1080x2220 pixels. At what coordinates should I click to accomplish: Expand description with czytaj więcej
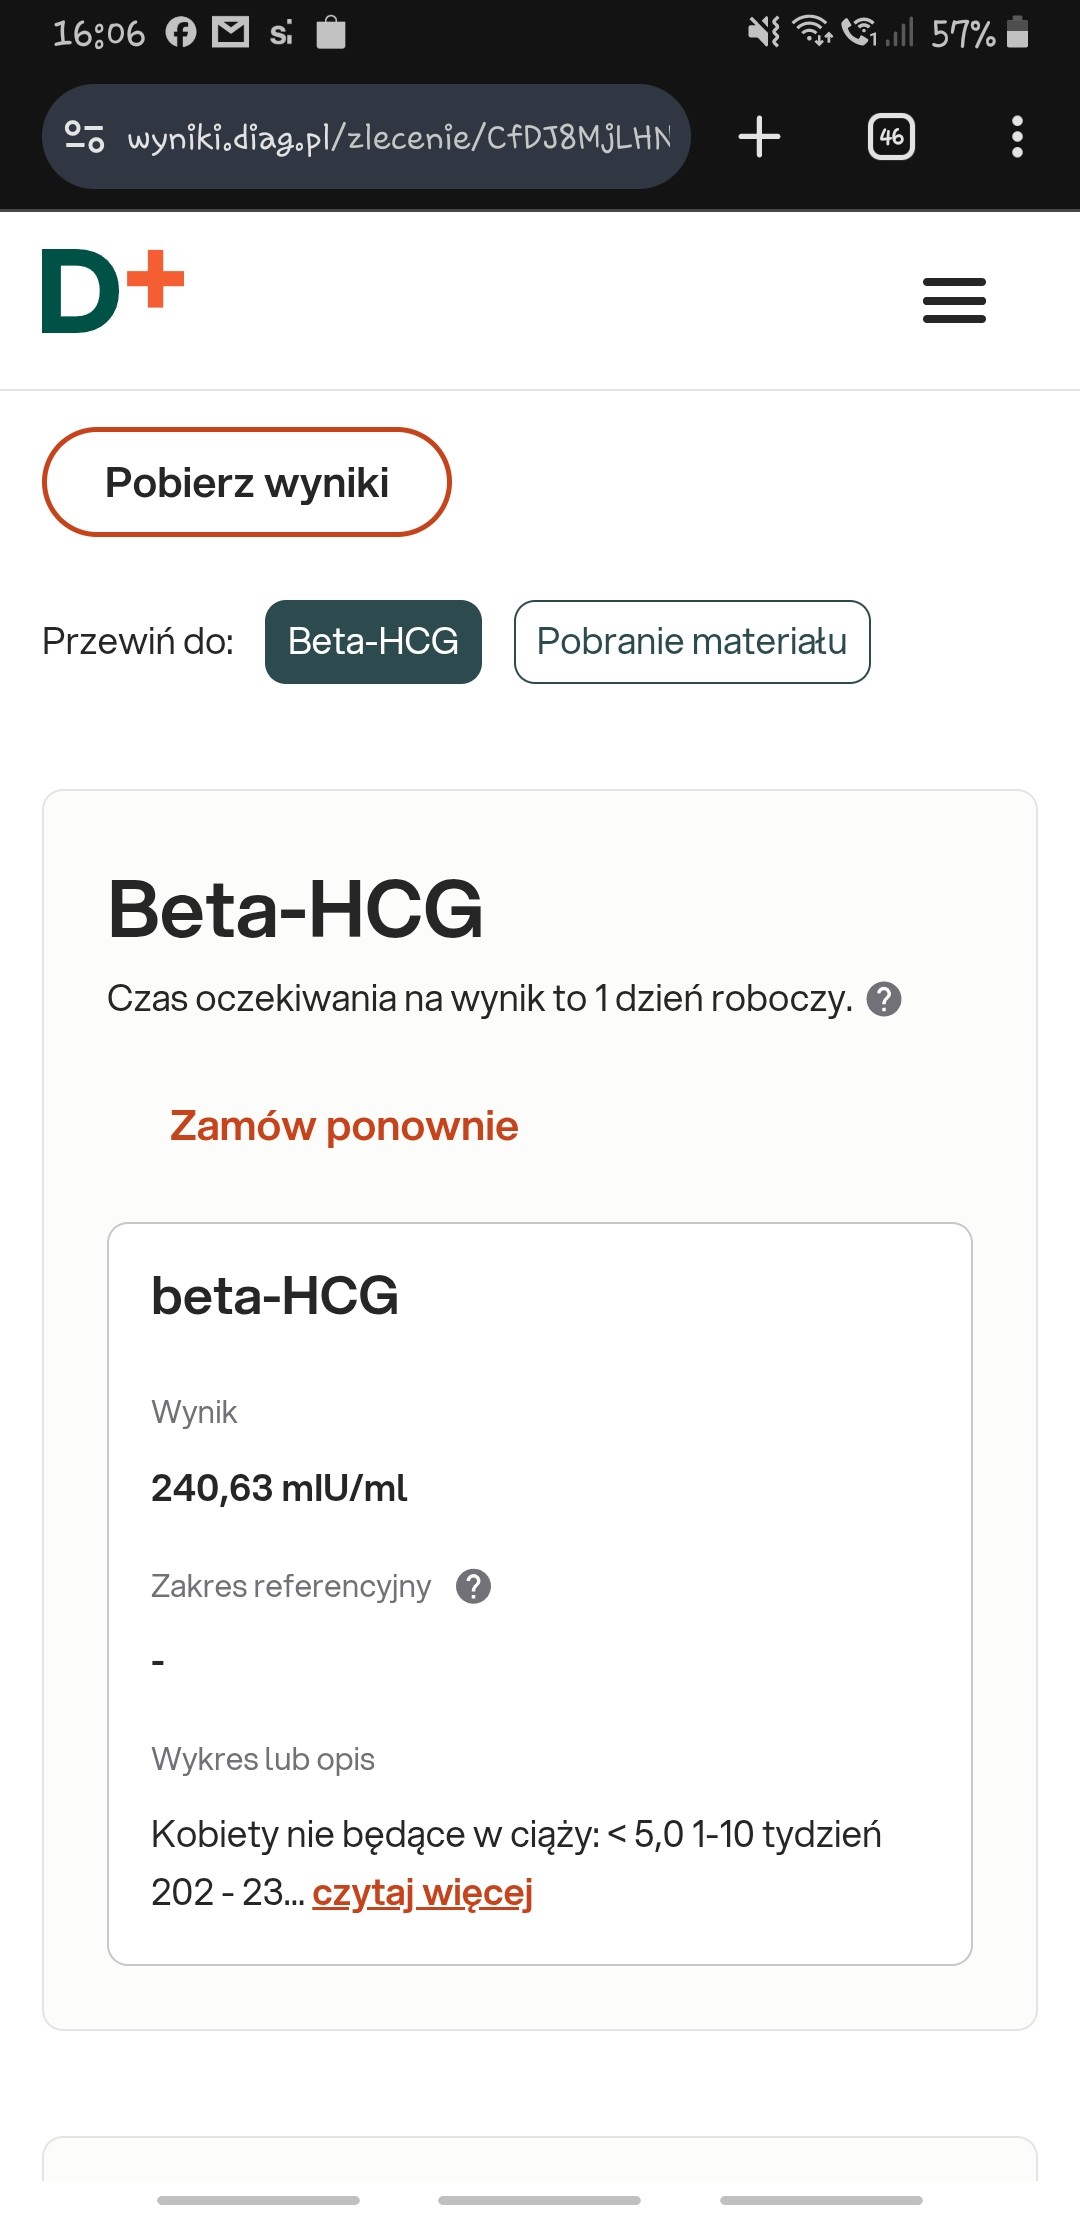coord(422,1892)
